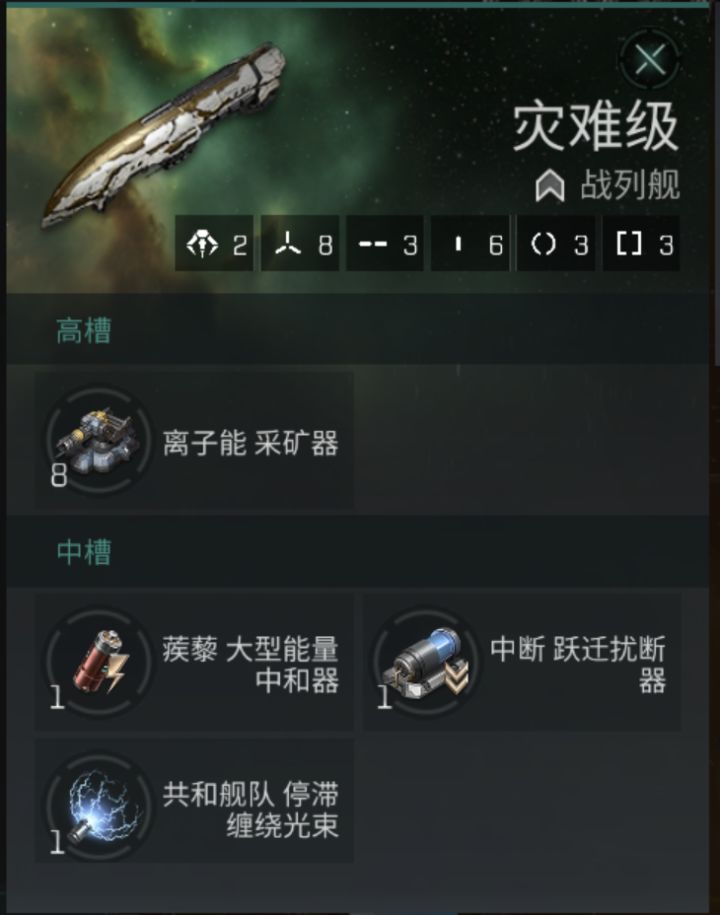720x915 pixels.
Task: Click the drone slot count icon
Action: click(202, 244)
